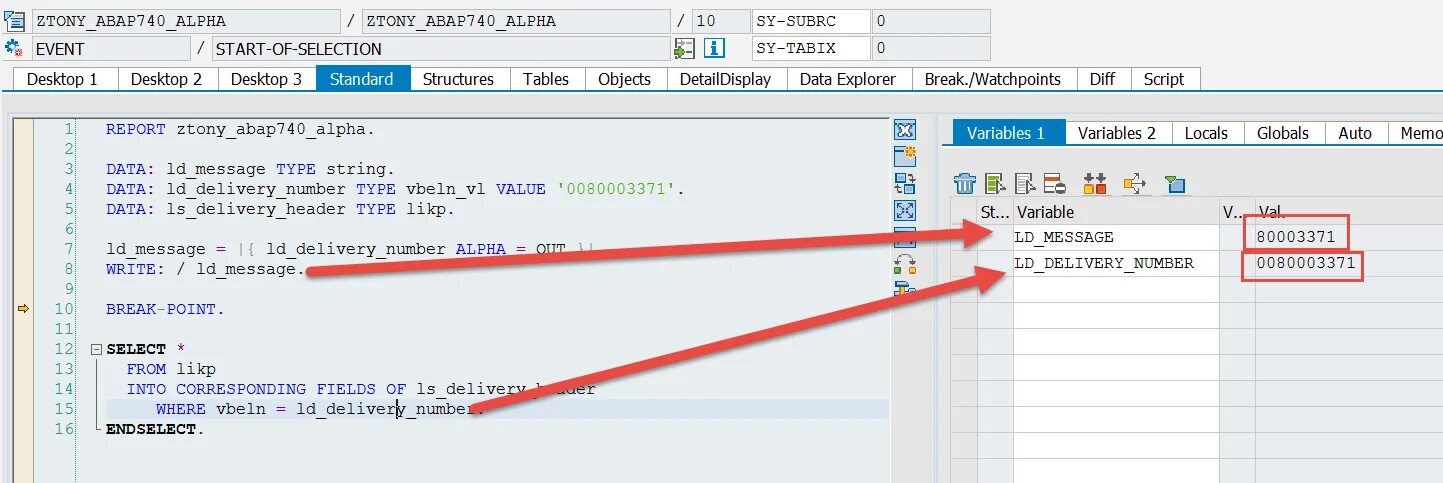Click the green-sheet variables icon after the trash can
Image resolution: width=1443 pixels, height=483 pixels.
[x=995, y=183]
